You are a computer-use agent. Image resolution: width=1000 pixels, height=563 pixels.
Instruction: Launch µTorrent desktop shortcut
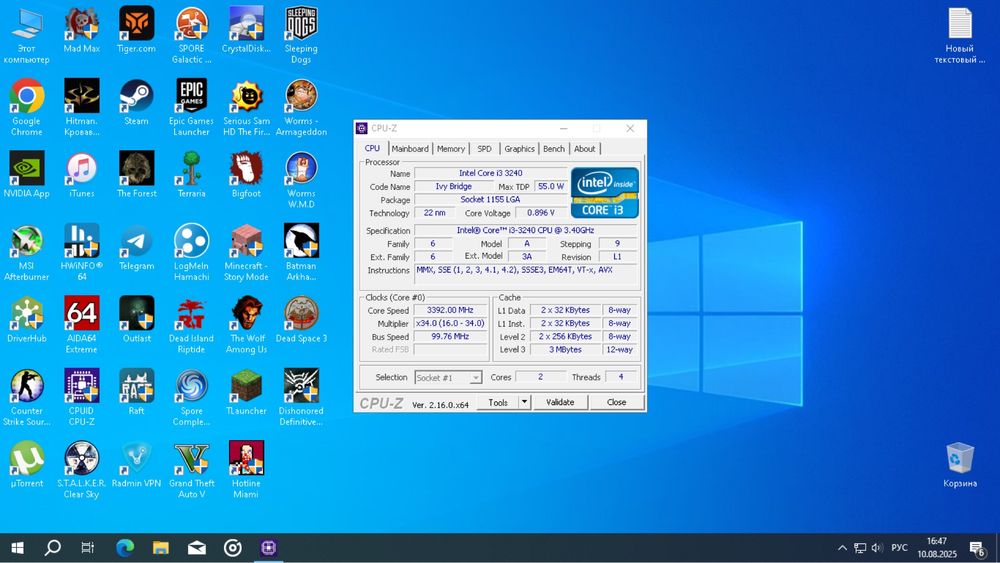click(x=27, y=465)
